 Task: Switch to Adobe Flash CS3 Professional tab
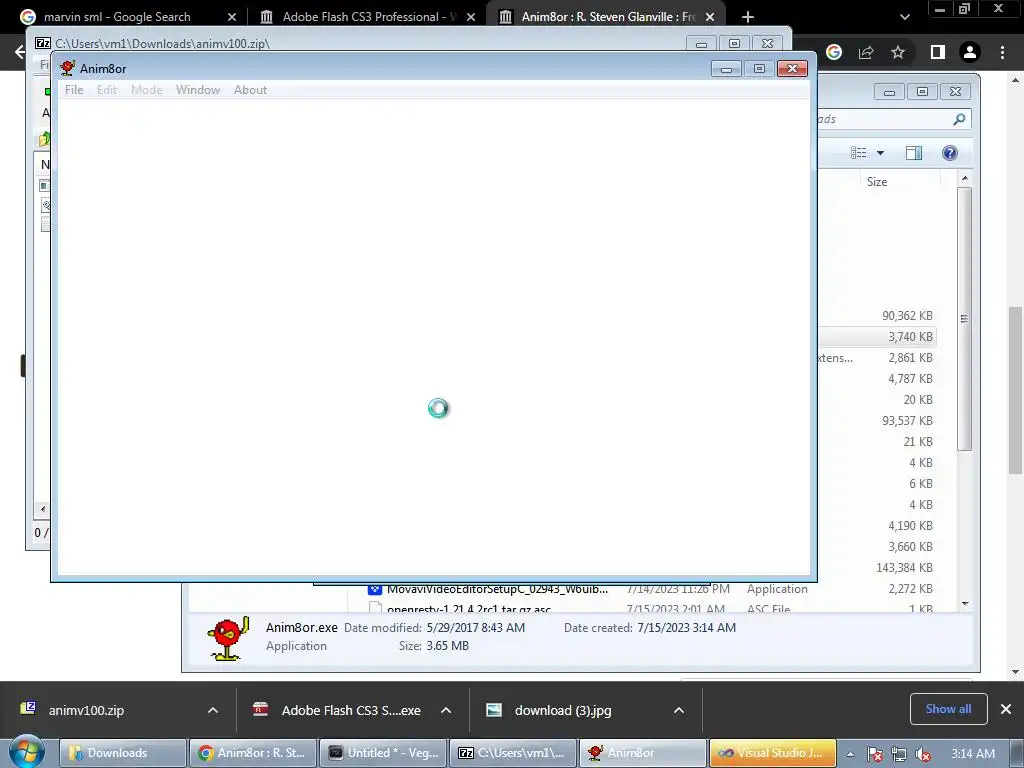pyautogui.click(x=369, y=17)
